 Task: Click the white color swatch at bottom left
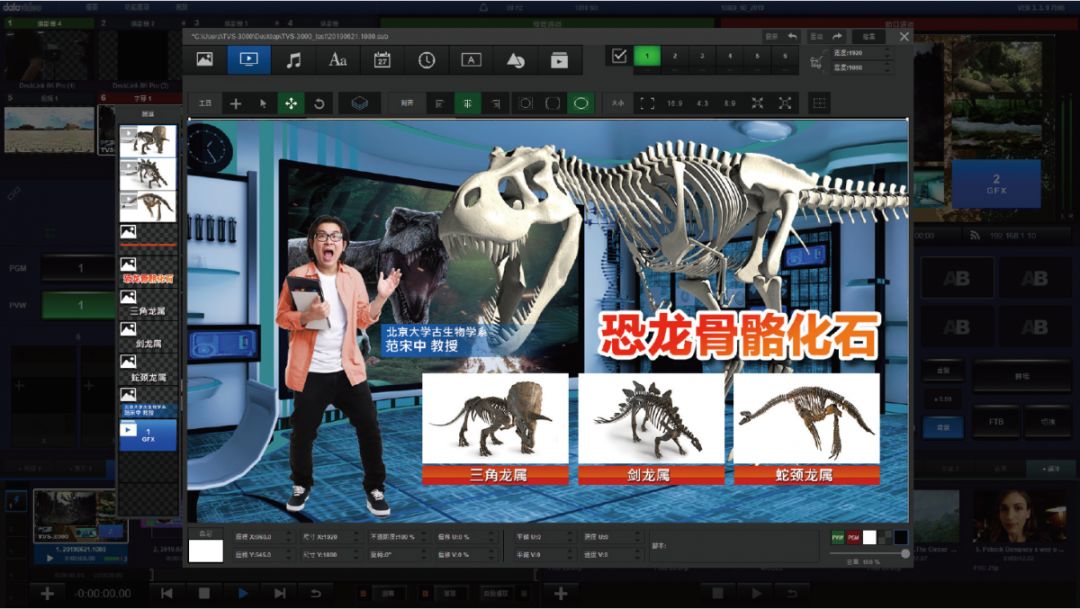(206, 549)
